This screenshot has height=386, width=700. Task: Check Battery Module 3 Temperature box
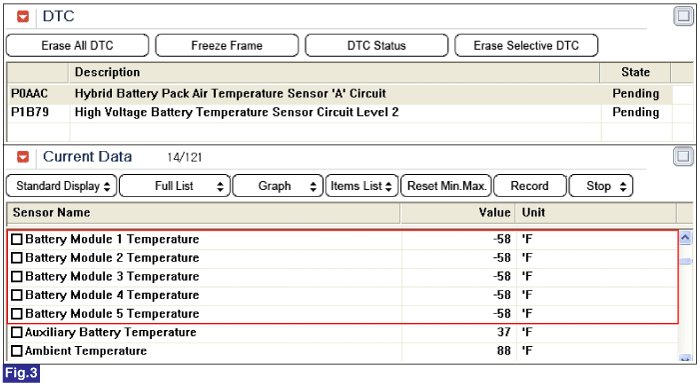pyautogui.click(x=17, y=277)
